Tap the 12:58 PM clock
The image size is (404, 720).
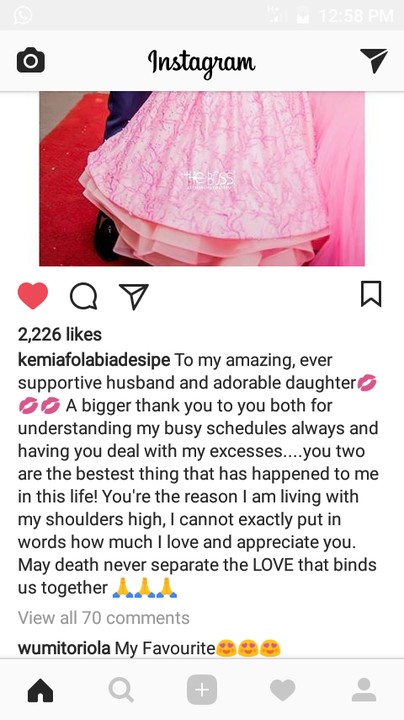tap(356, 16)
